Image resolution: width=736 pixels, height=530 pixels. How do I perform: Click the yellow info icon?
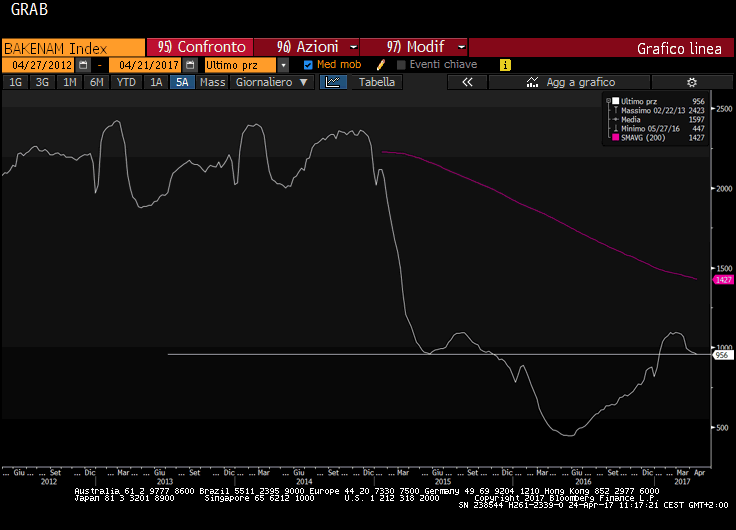click(505, 65)
